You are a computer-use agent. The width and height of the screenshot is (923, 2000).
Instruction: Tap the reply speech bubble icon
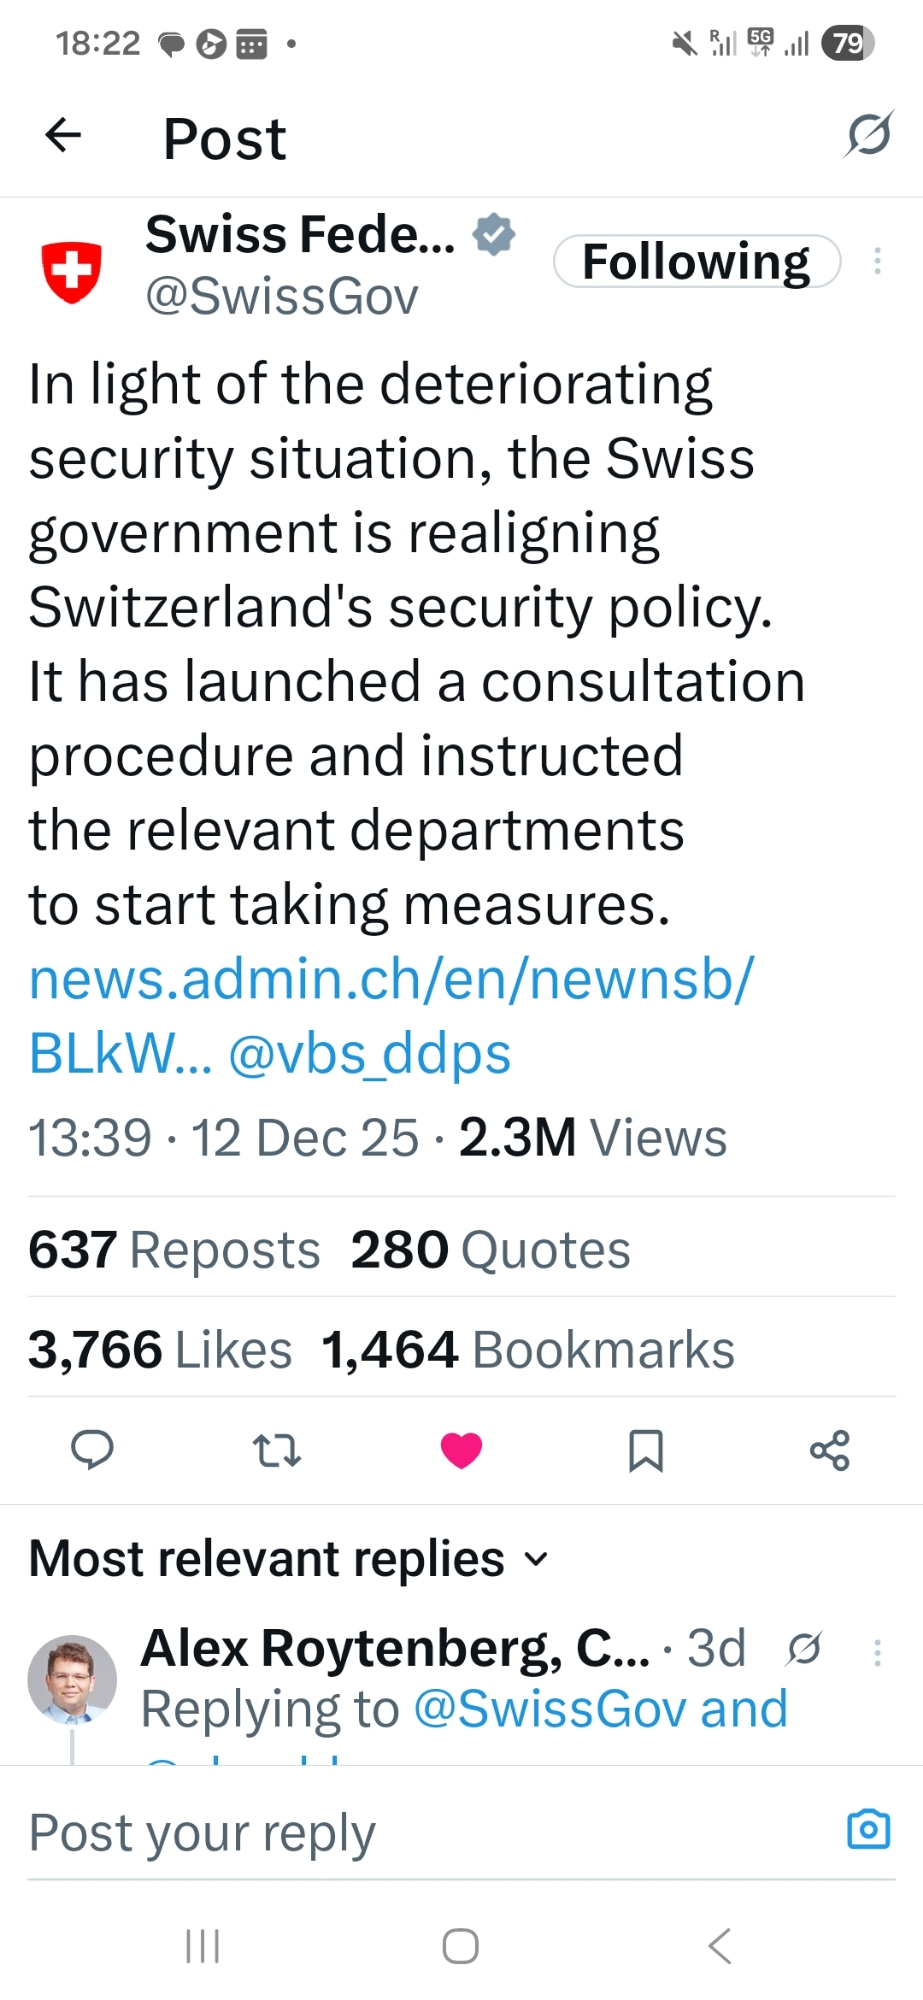click(x=92, y=1449)
